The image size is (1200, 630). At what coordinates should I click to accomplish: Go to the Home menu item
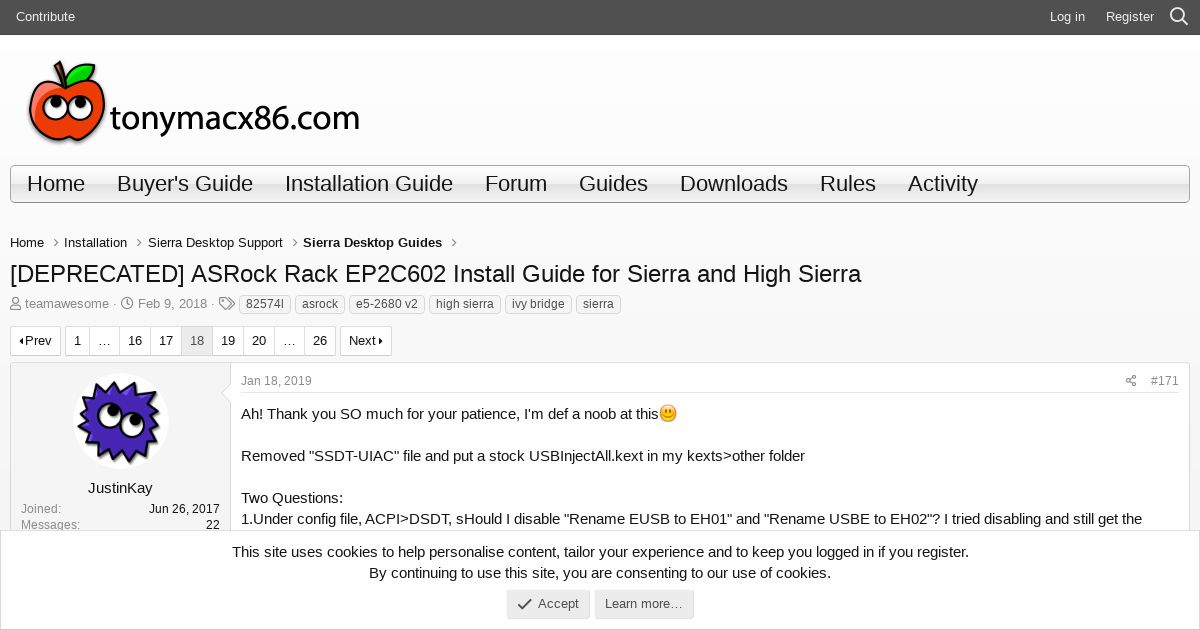click(x=56, y=184)
